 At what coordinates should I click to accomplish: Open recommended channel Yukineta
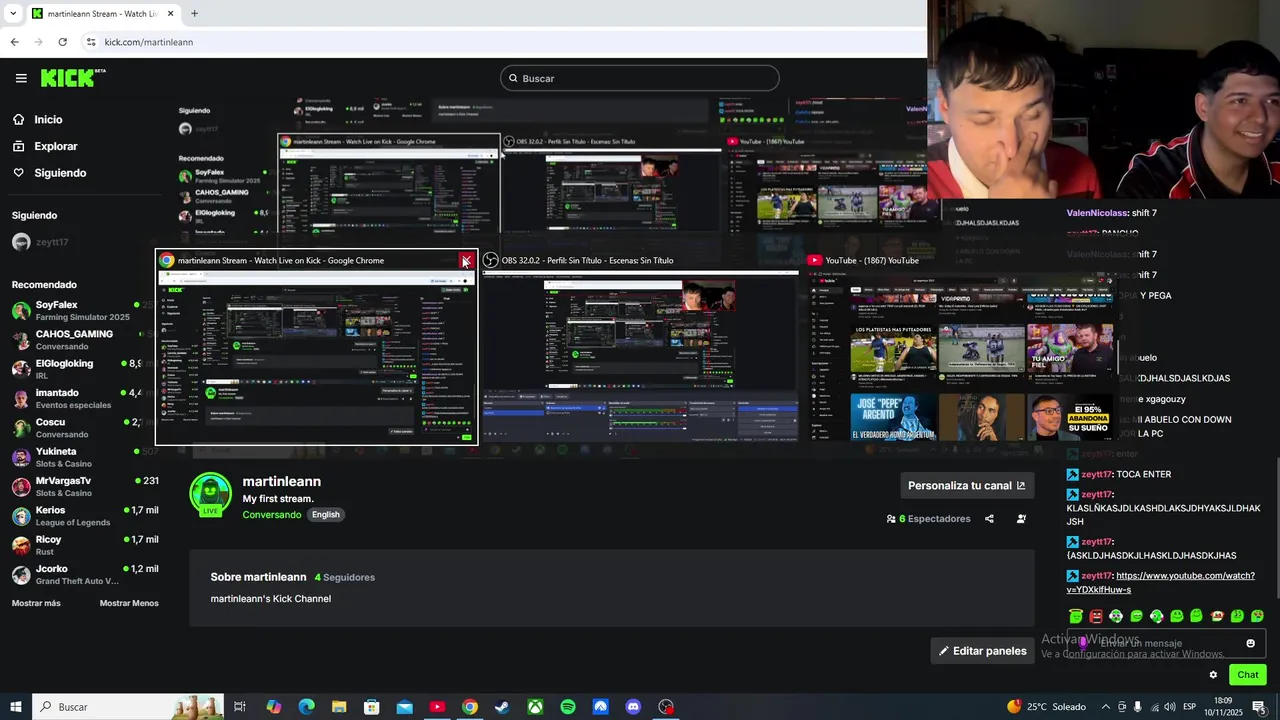pyautogui.click(x=84, y=457)
